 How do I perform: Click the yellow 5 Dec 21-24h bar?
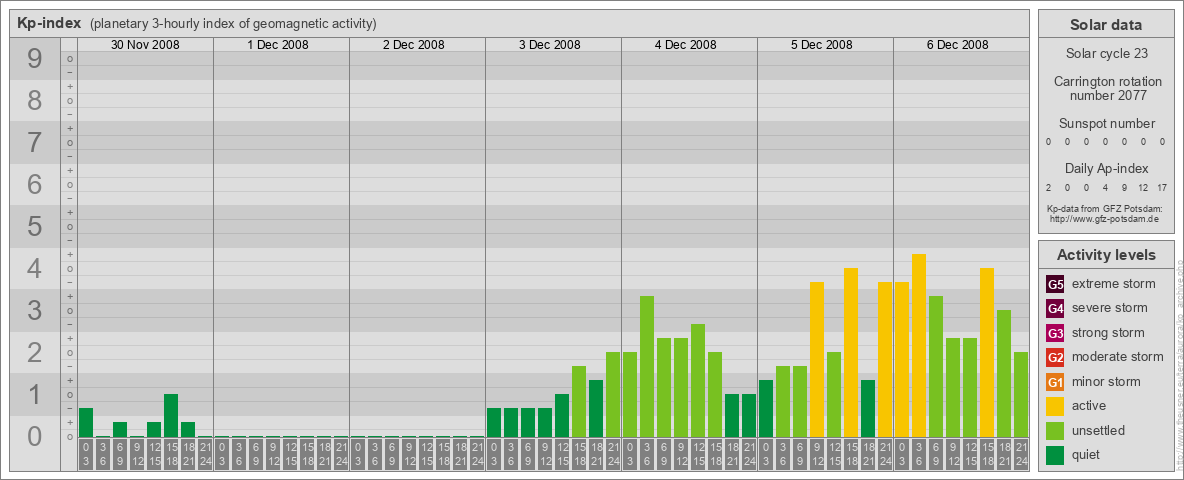point(885,359)
